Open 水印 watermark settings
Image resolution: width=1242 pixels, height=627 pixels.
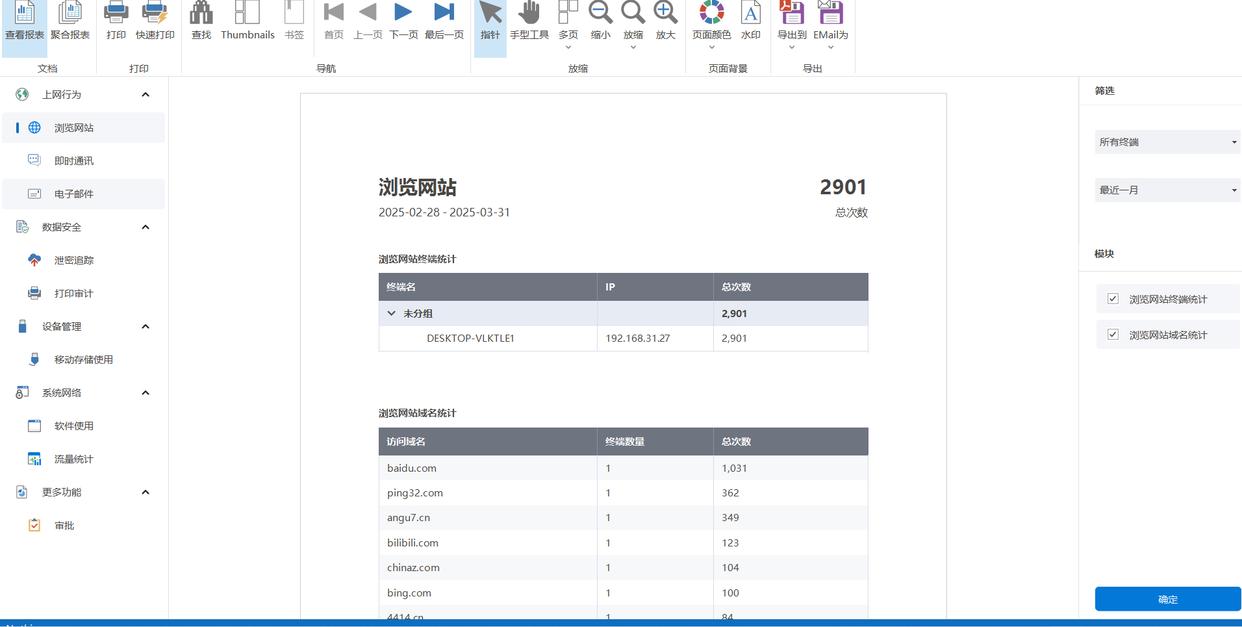pos(750,22)
